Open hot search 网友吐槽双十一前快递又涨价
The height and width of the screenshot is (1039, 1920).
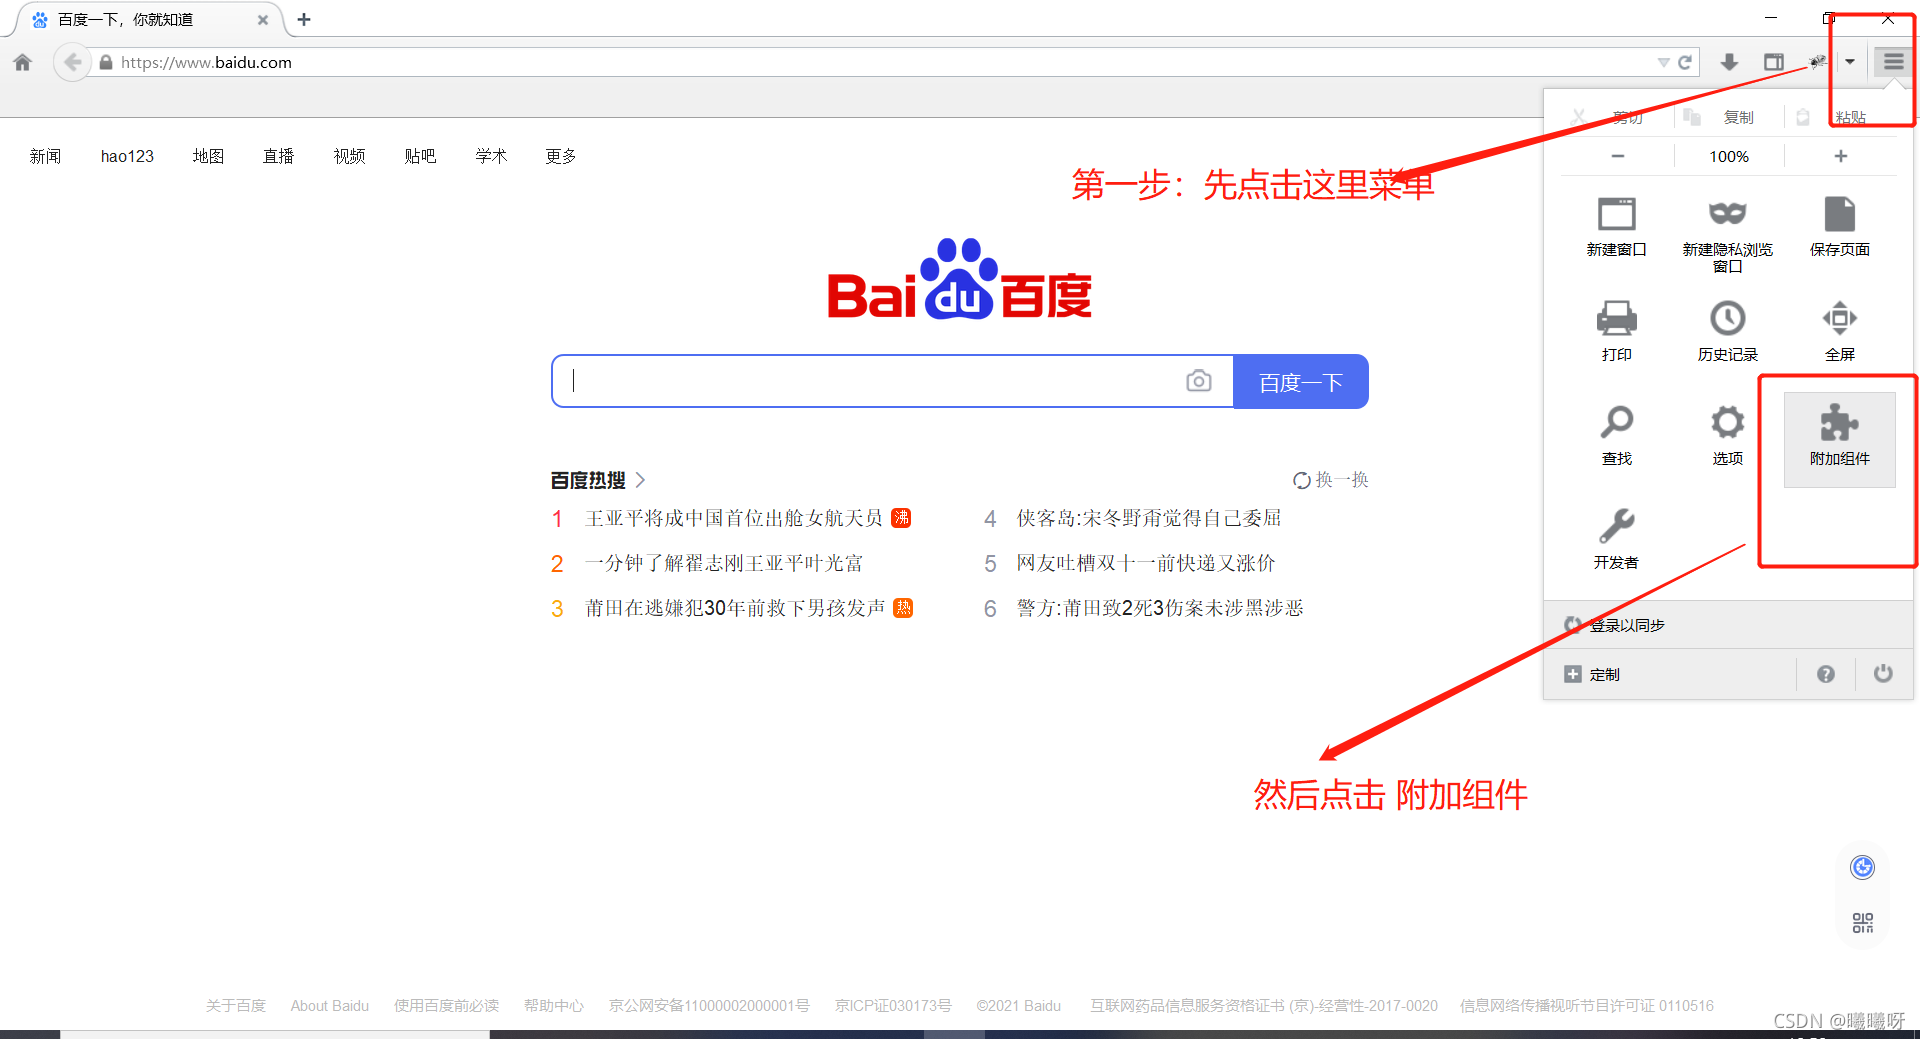(x=1146, y=563)
